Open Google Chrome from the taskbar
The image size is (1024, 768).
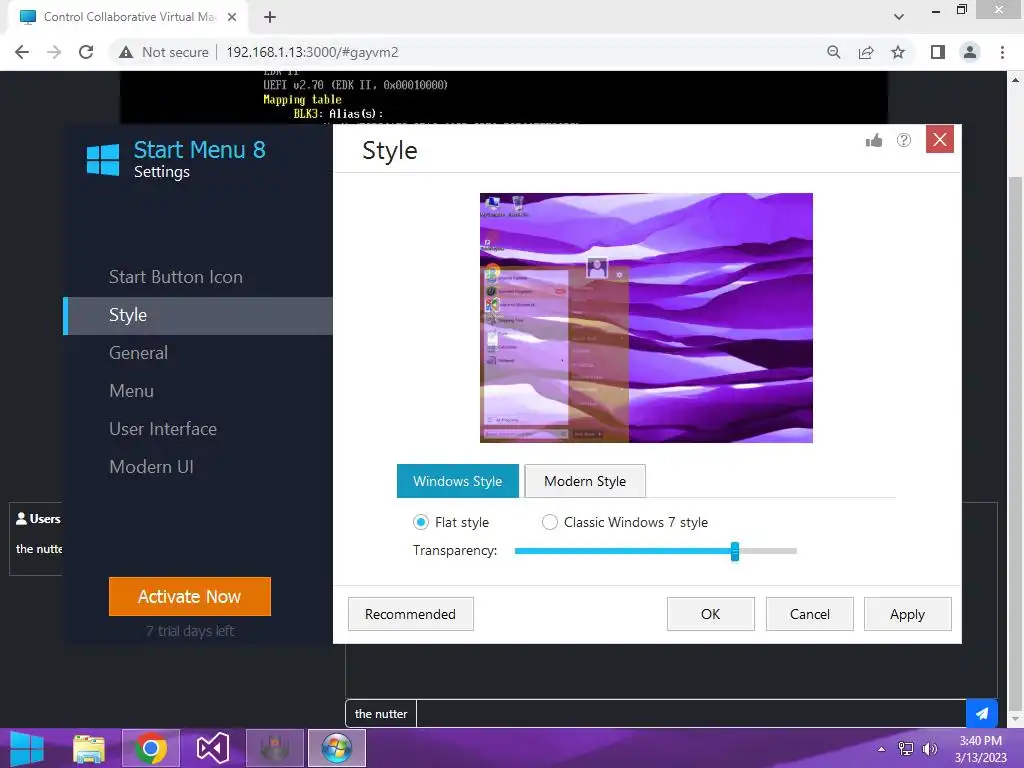(151, 748)
